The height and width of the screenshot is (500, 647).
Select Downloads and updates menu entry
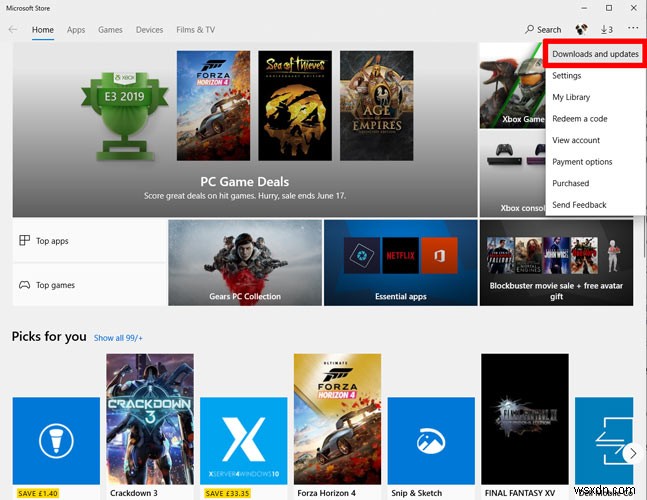point(595,54)
